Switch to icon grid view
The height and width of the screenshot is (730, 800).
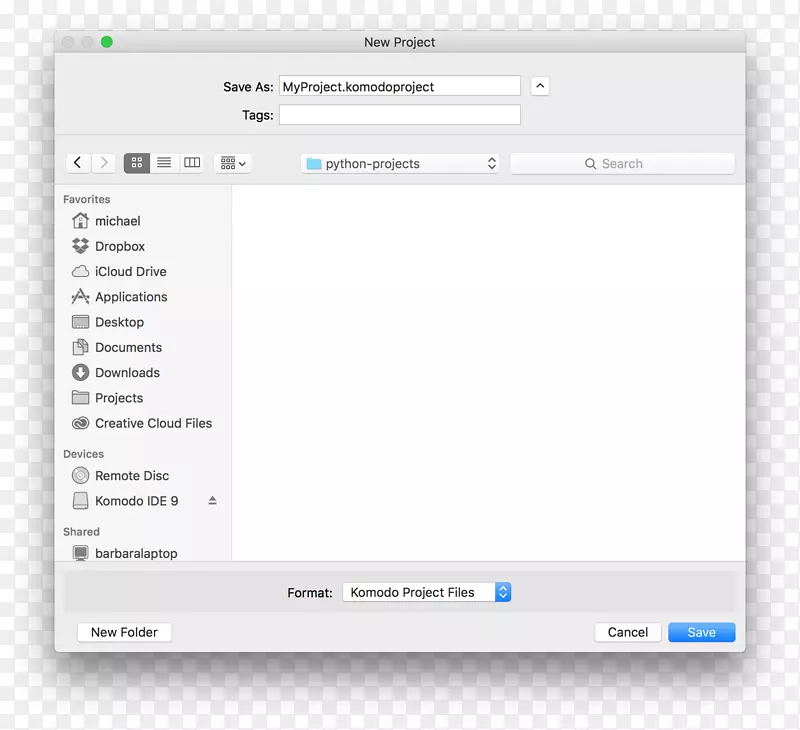tap(137, 163)
